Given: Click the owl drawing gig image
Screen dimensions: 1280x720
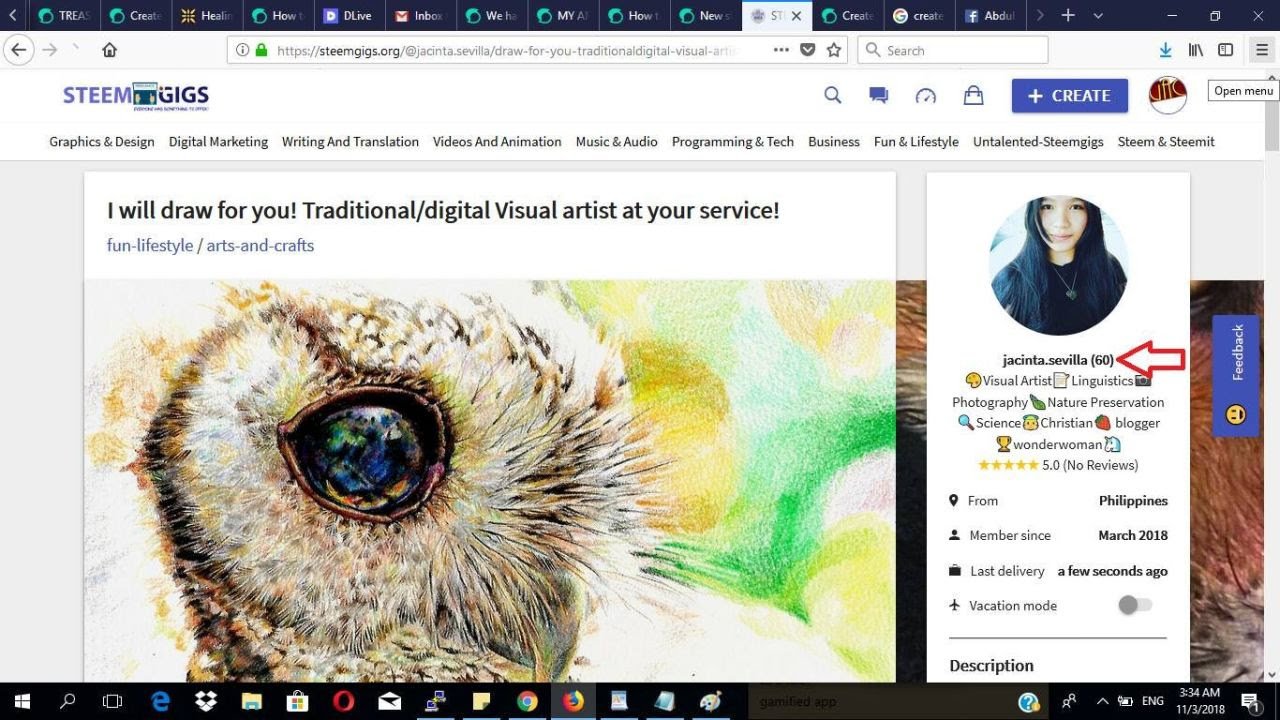Looking at the screenshot, I should 490,480.
